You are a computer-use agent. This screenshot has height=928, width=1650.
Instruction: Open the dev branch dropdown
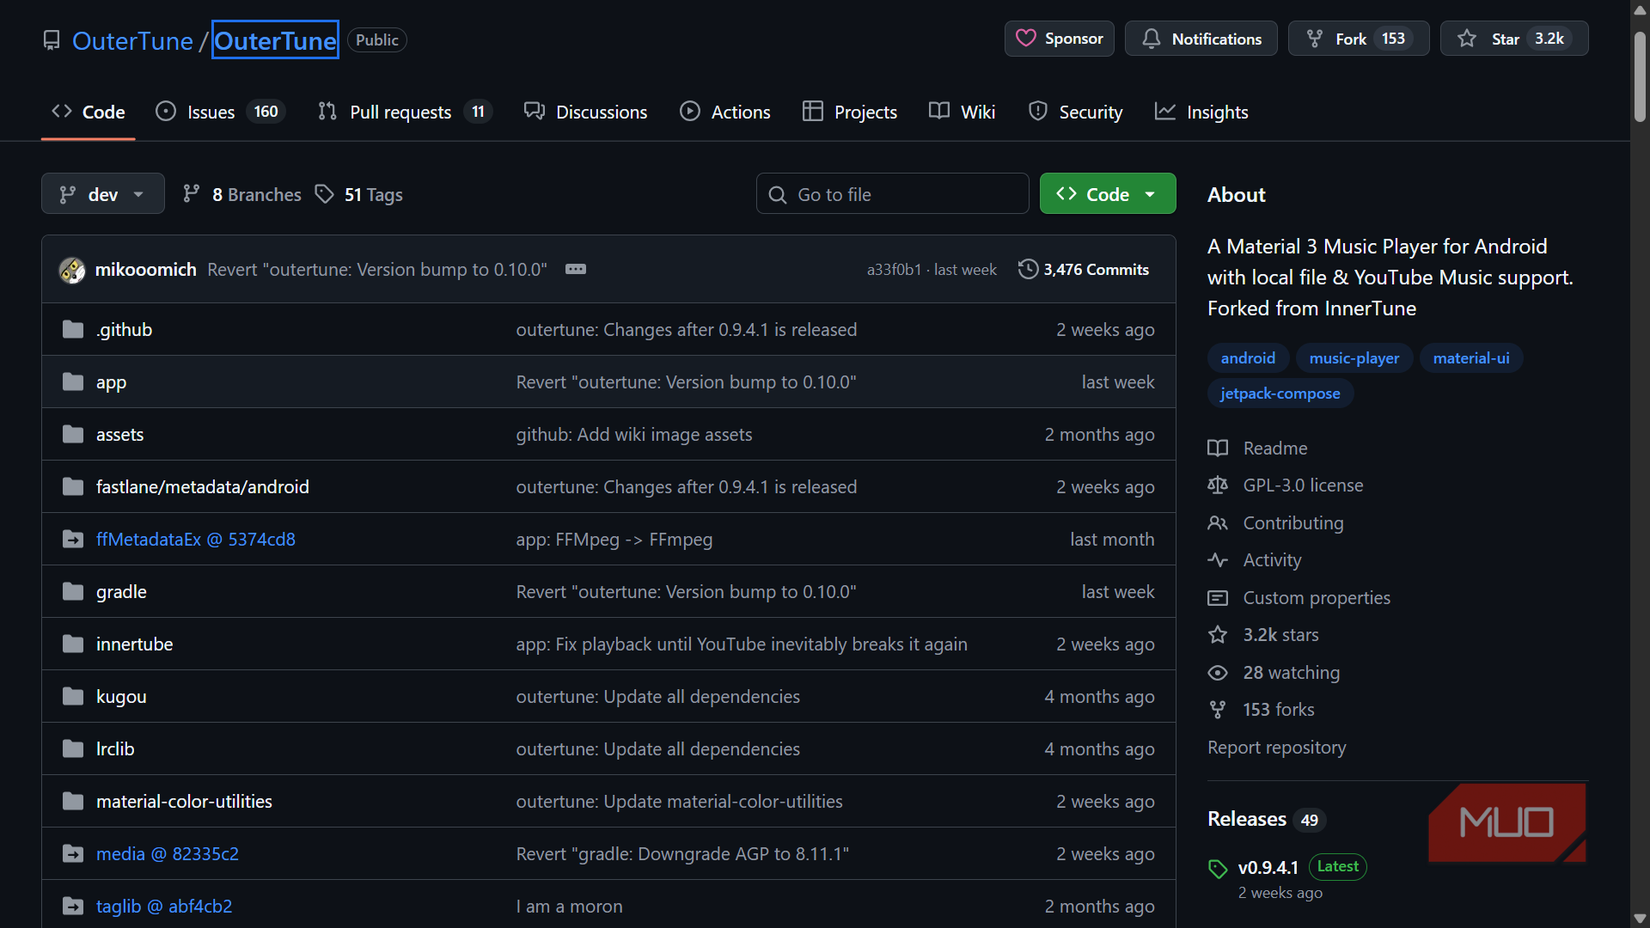102,194
